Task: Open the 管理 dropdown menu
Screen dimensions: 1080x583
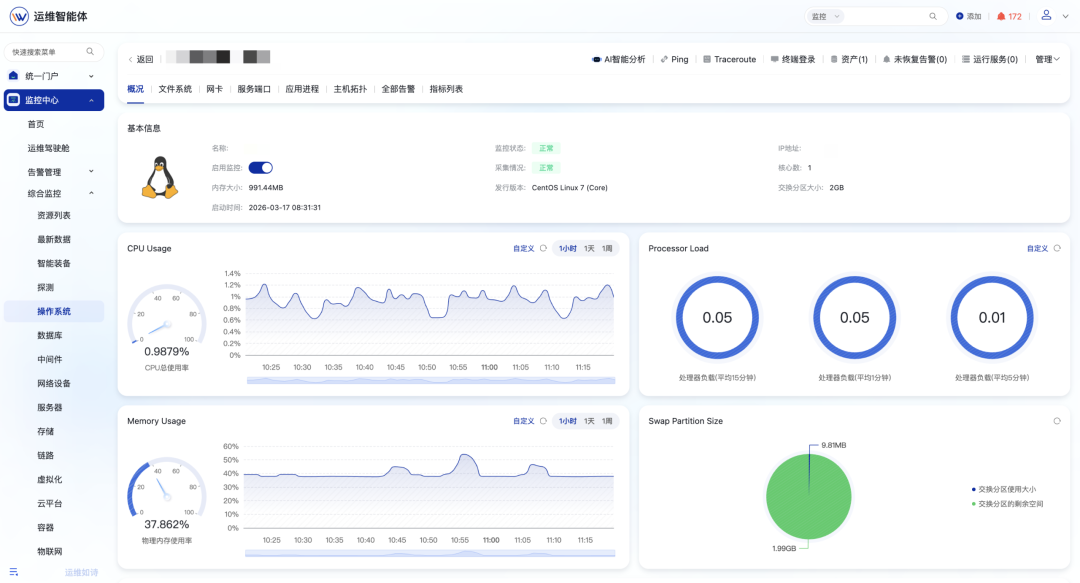Action: click(x=1047, y=59)
